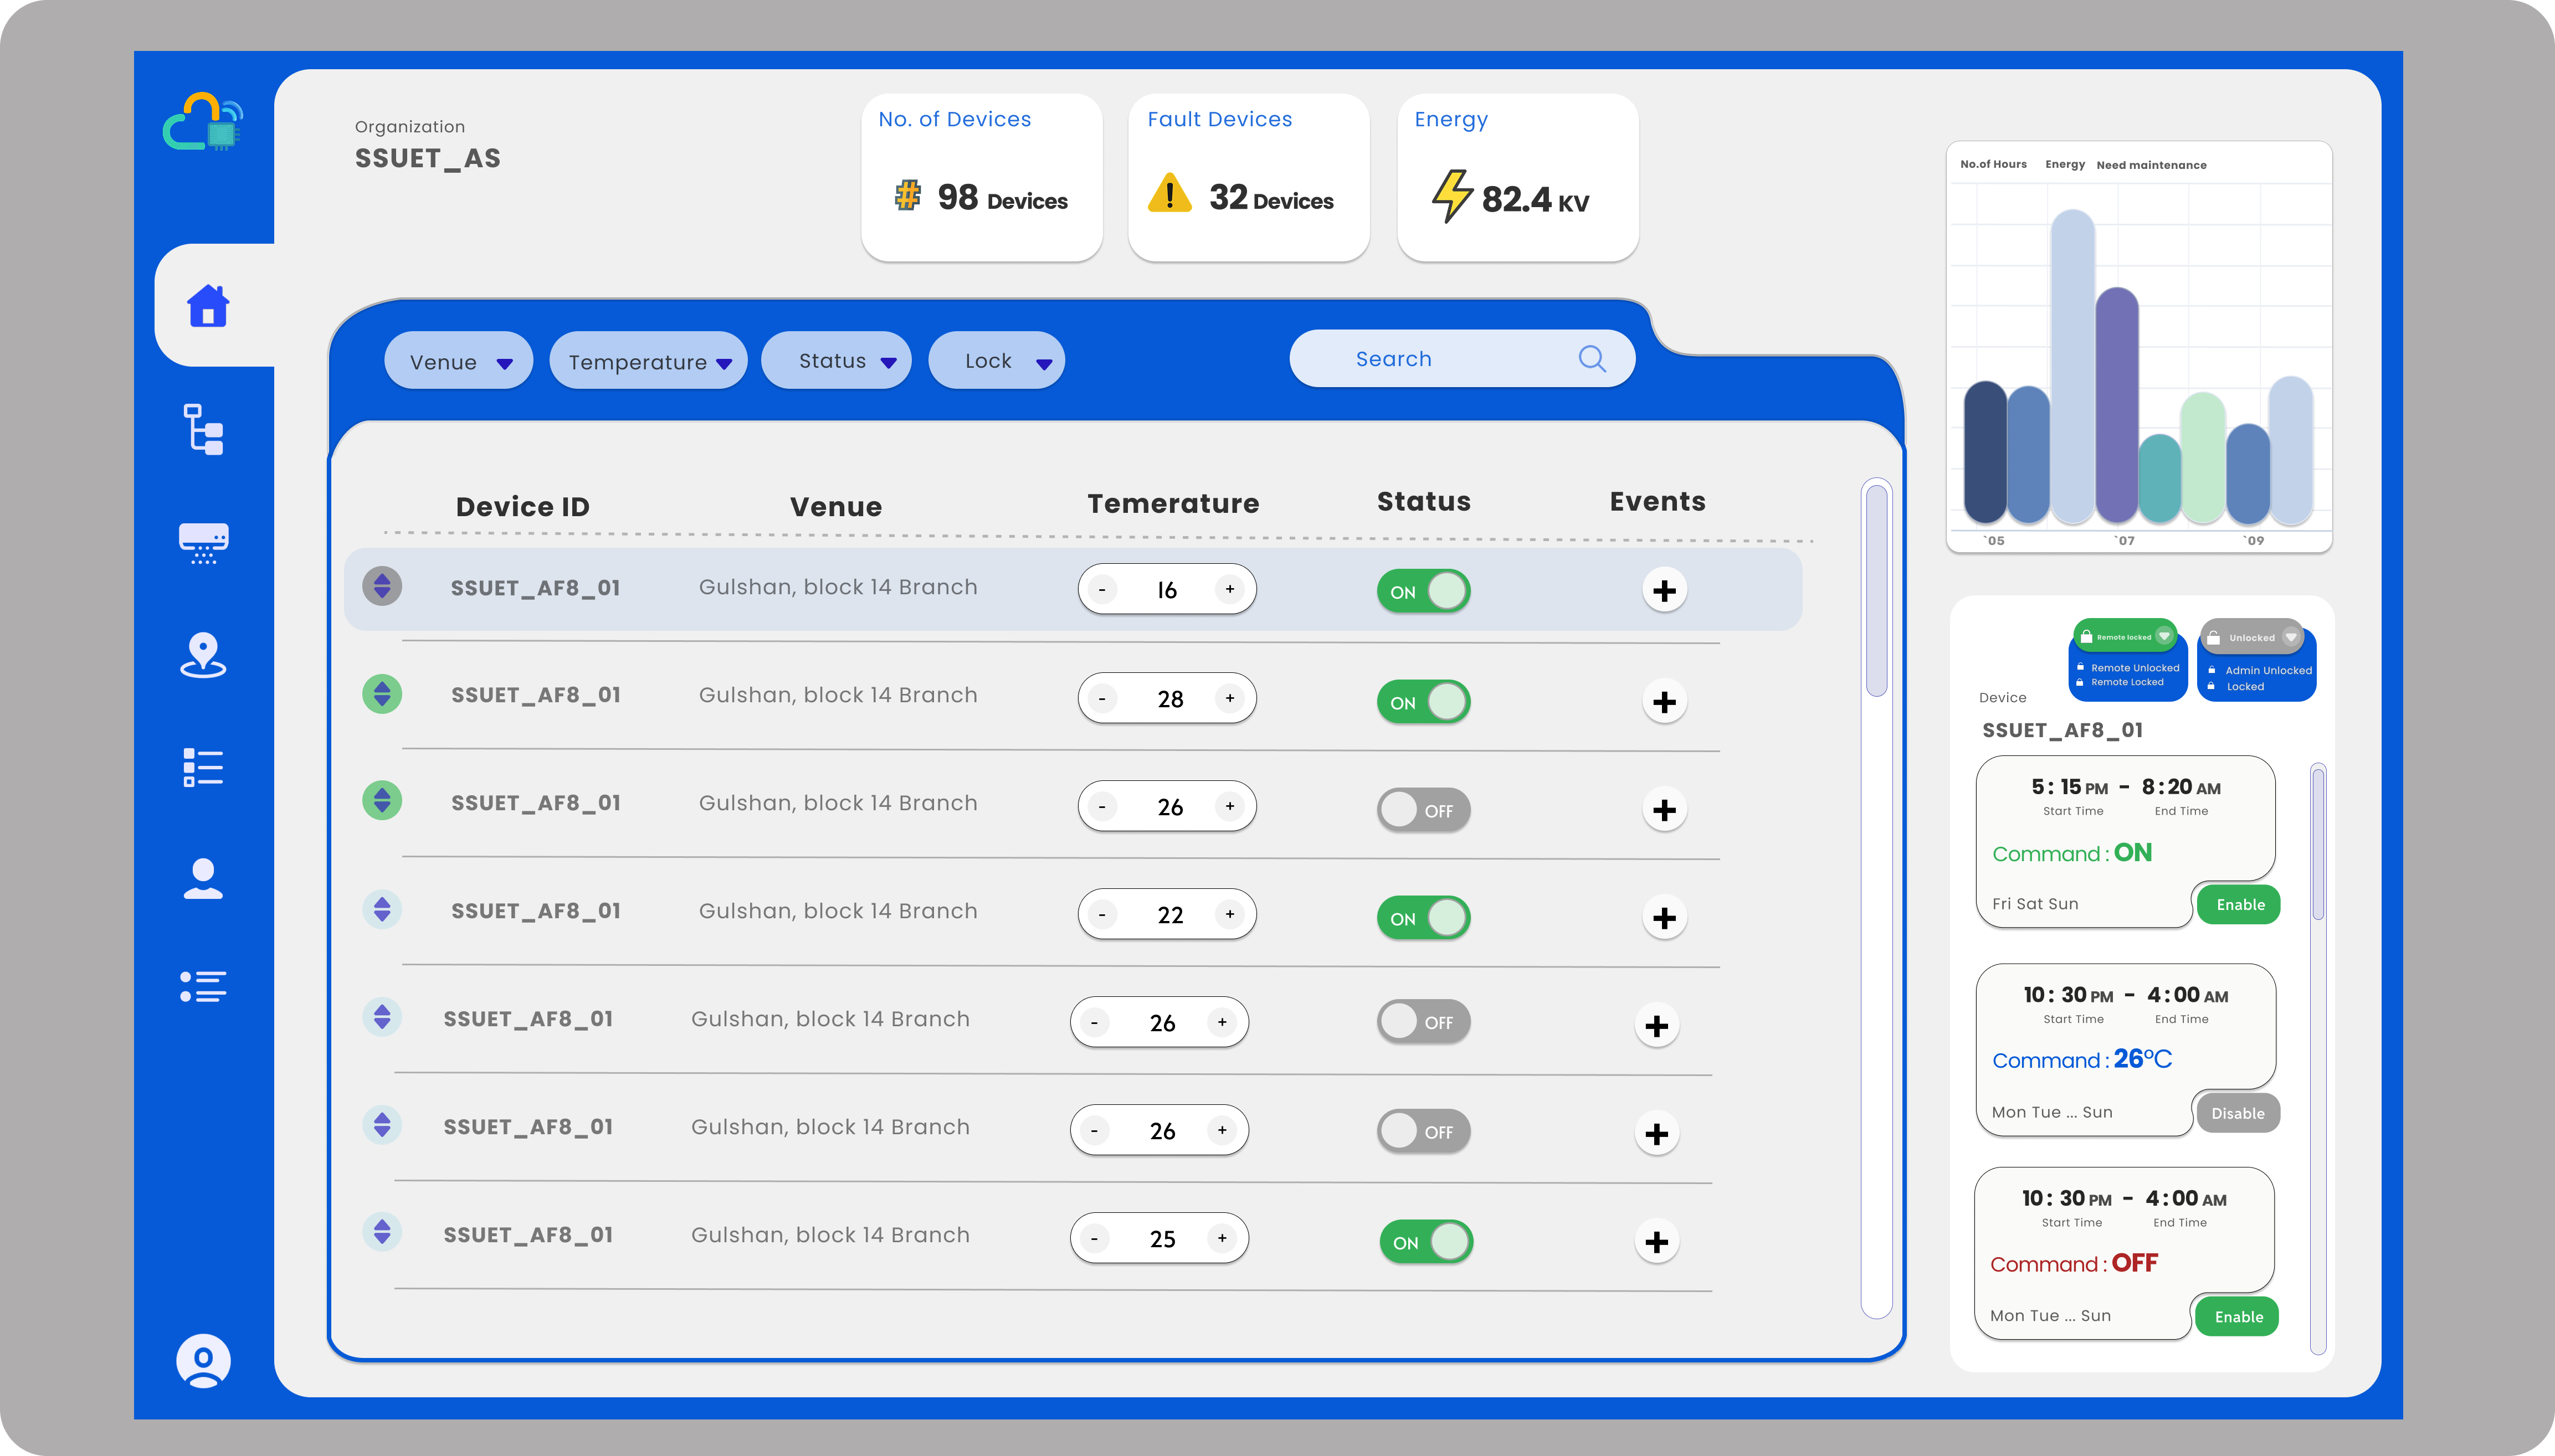Turn on the first OFF status switch
Viewport: 2555px width, 1456px height.
[x=1423, y=810]
